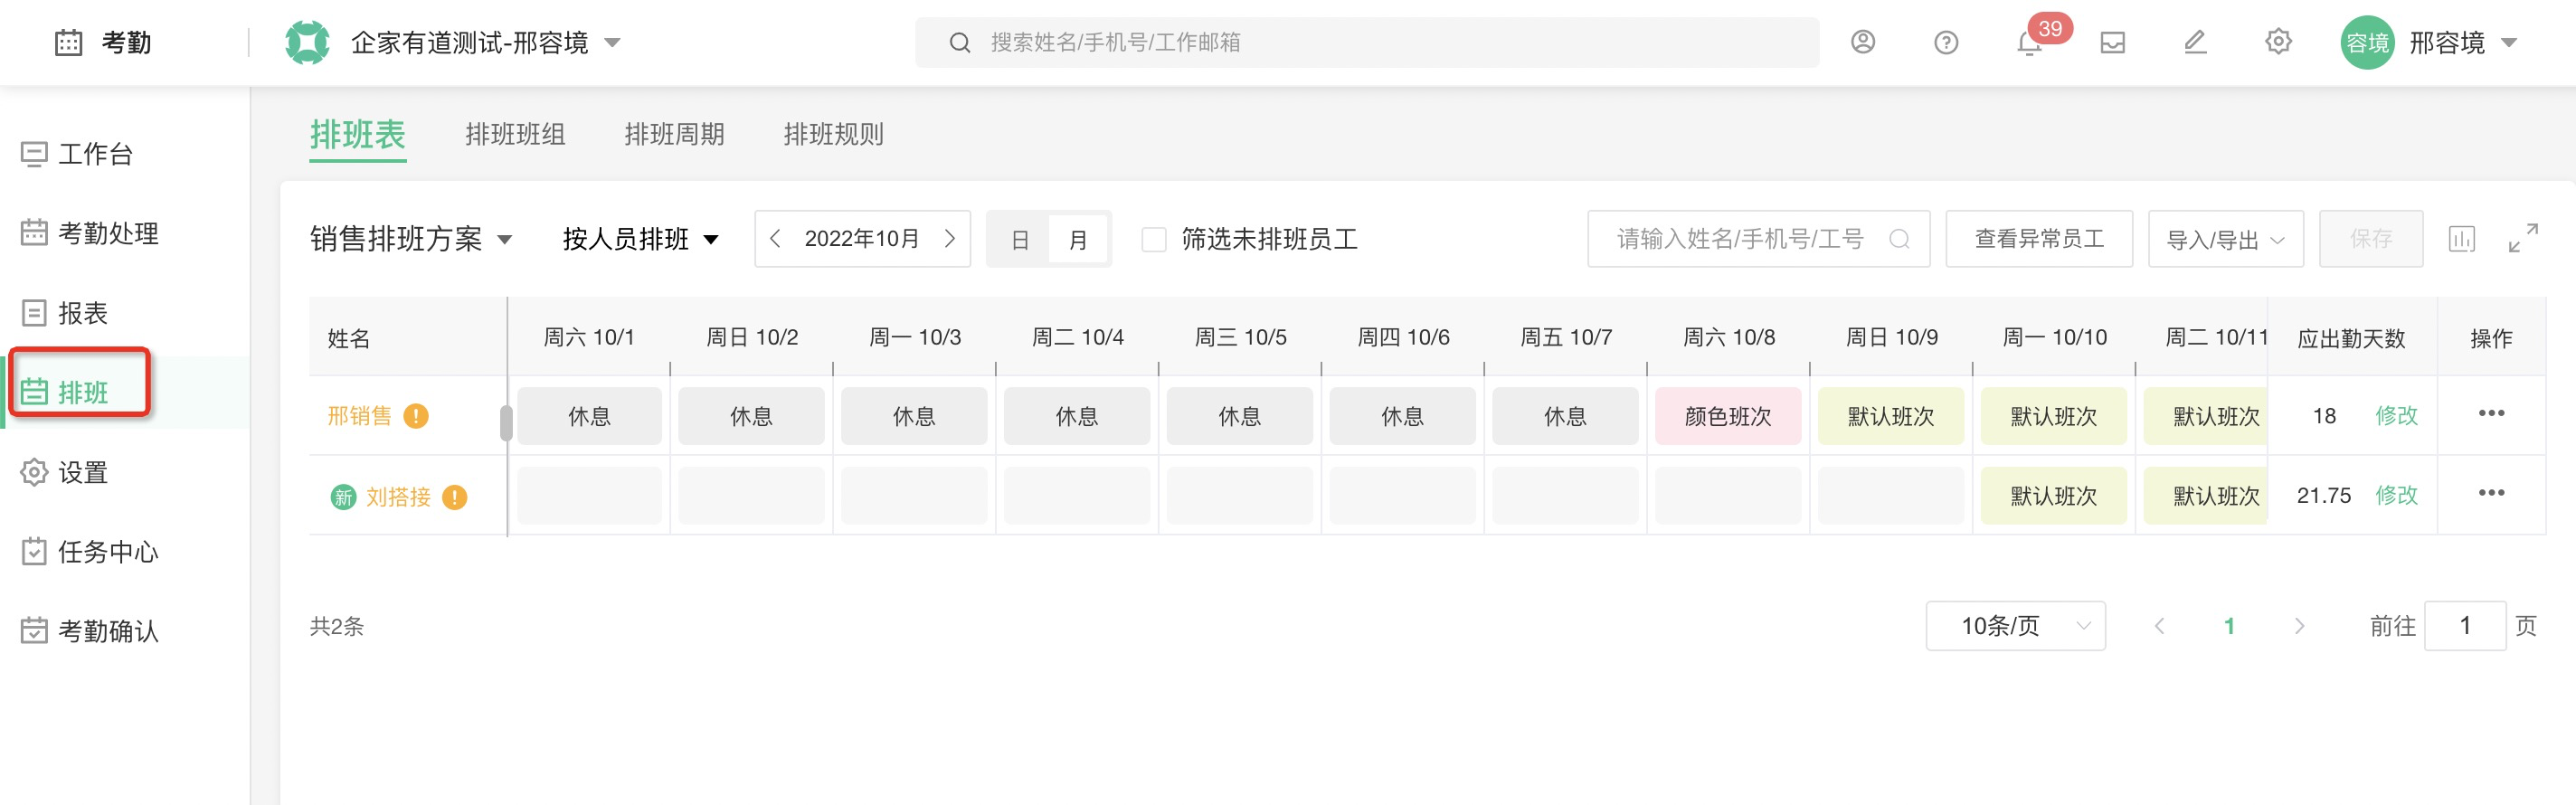Switch to 排班表 tab
2576x805 pixels.
click(x=357, y=134)
